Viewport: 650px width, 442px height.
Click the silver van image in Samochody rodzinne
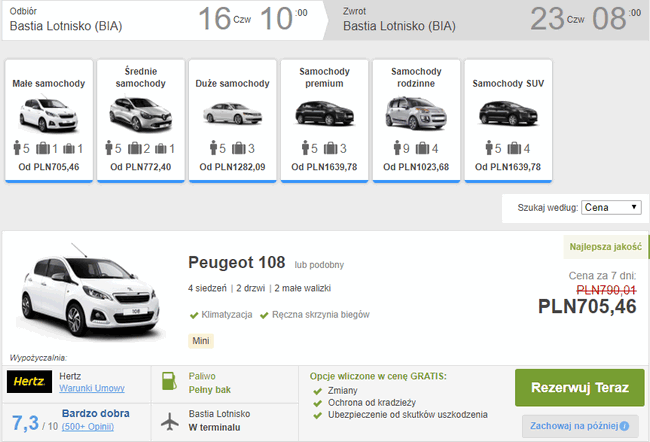click(x=416, y=113)
